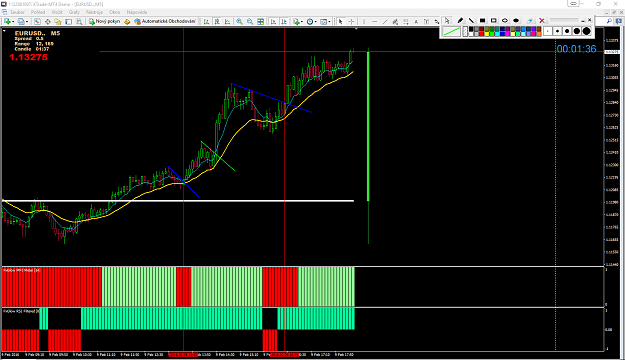This screenshot has width=625, height=360.
Task: Open the Strategy Tester icon
Action: [79, 22]
